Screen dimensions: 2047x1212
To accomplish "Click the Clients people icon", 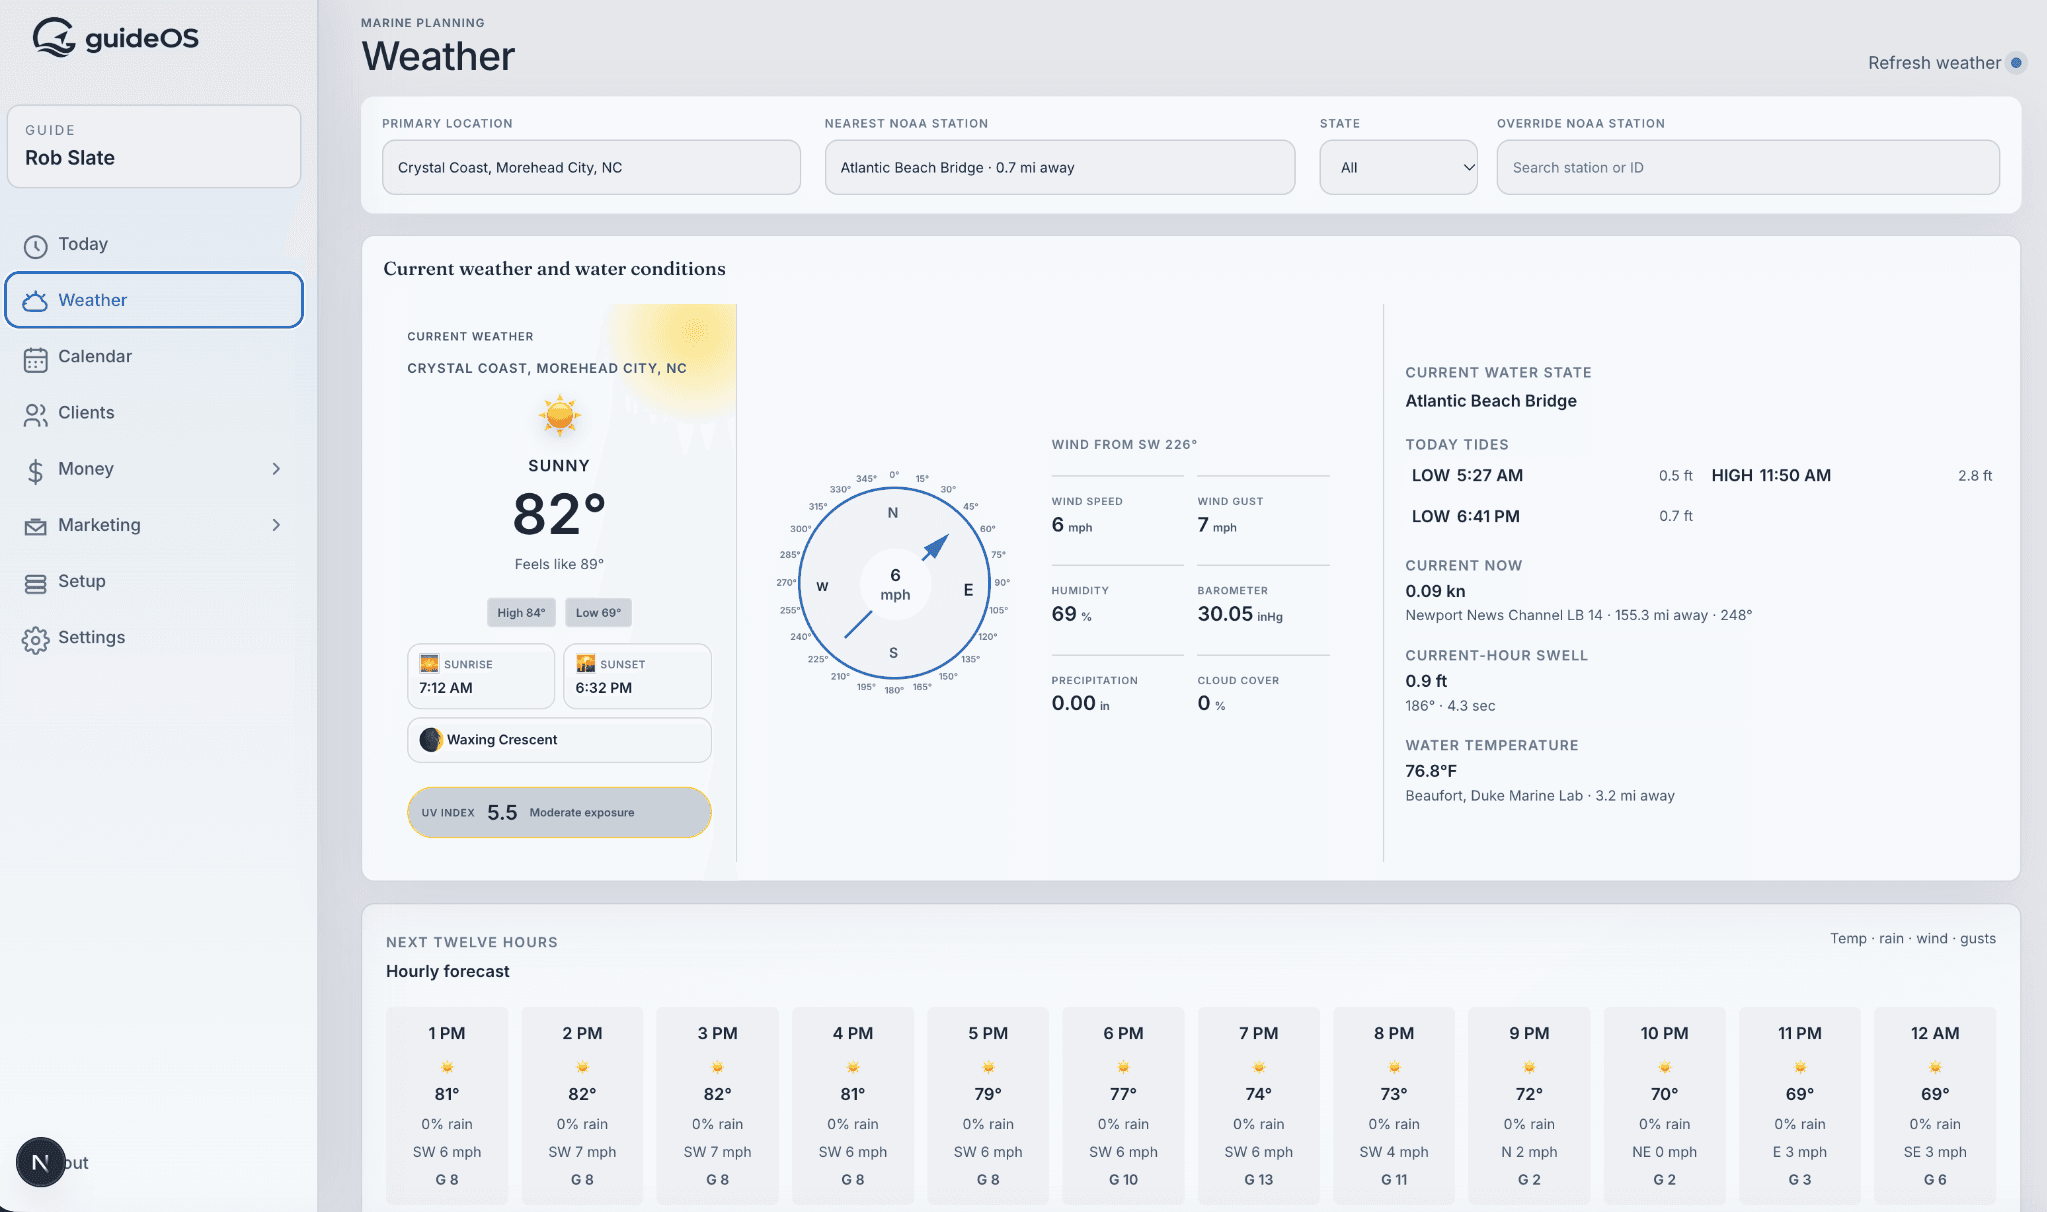I will coord(35,415).
